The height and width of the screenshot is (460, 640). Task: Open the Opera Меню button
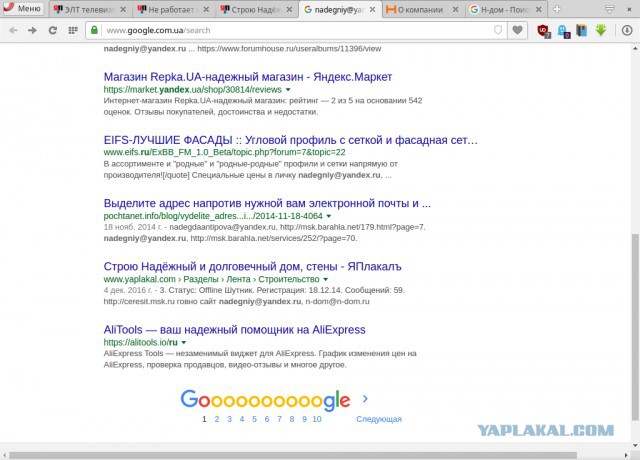[22, 8]
